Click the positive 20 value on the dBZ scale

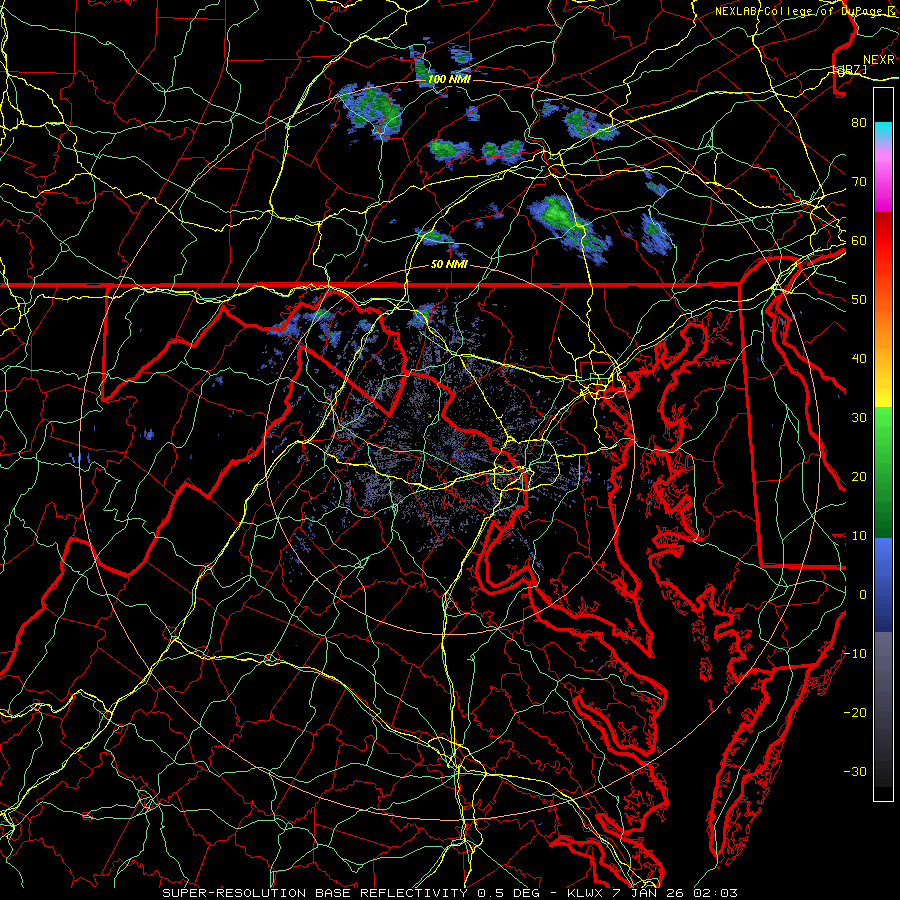859,476
